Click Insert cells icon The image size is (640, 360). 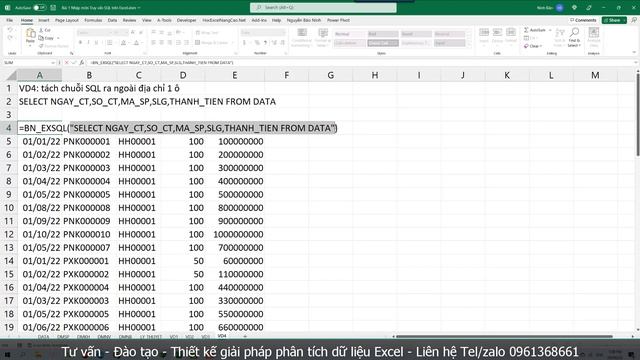484,33
